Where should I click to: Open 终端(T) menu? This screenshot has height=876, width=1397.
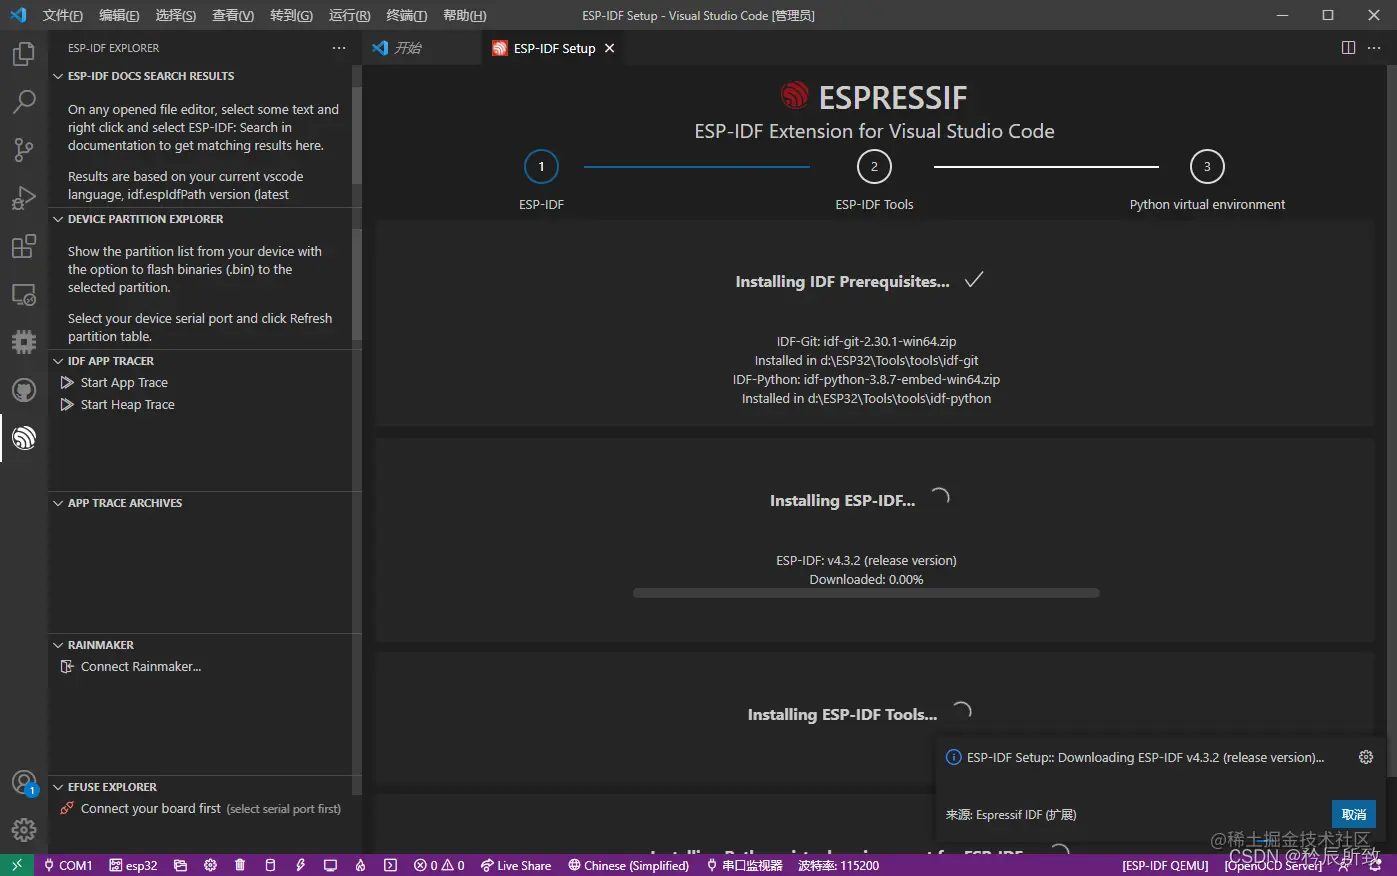click(407, 15)
